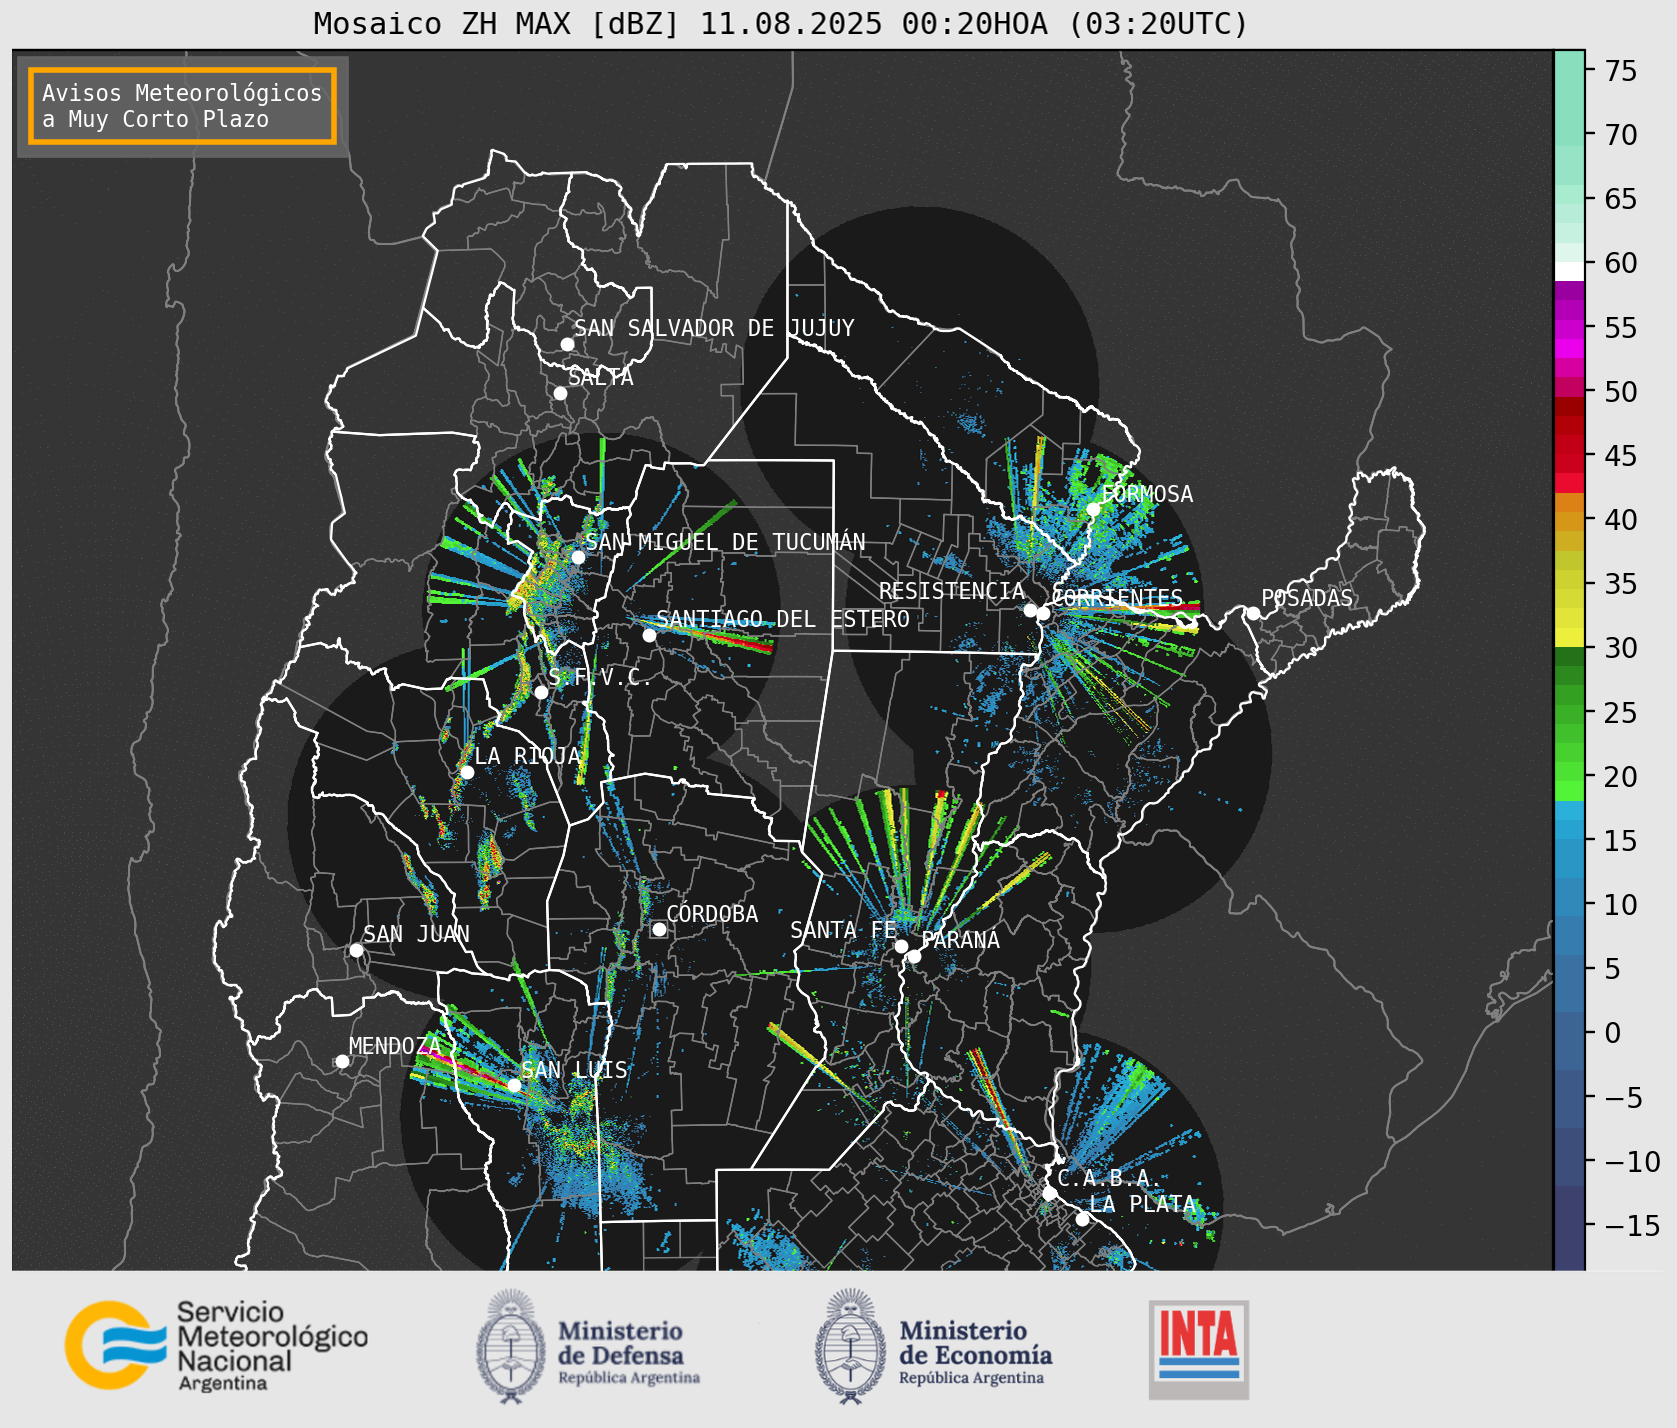This screenshot has width=1677, height=1428.
Task: Click the SANTIAGO DEL ESTERO label
Action: point(783,619)
